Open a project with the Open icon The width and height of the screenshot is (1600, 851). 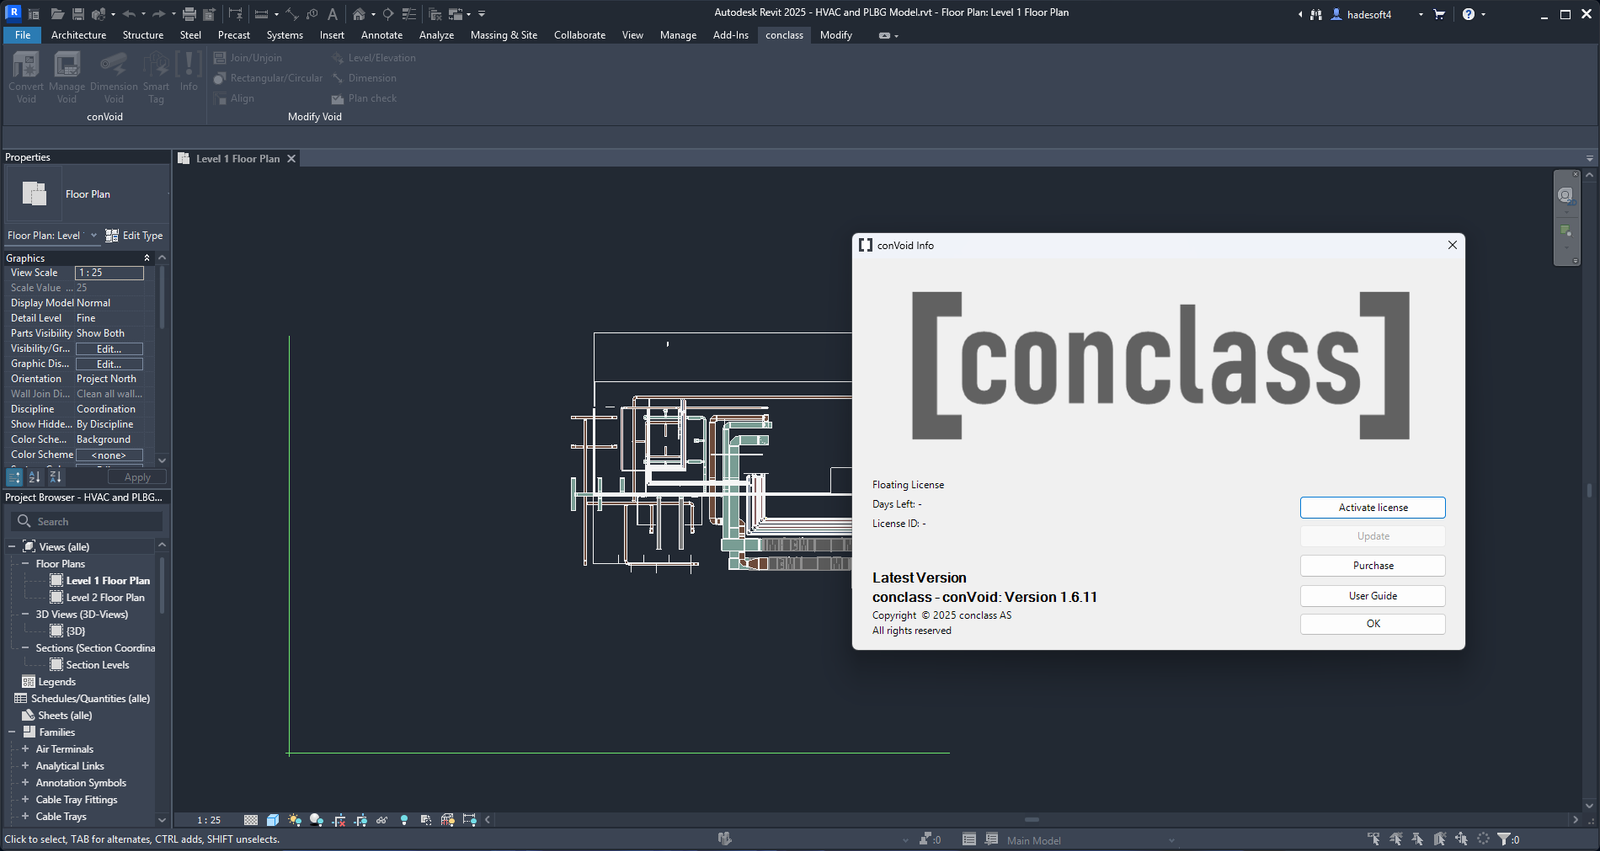(x=57, y=14)
